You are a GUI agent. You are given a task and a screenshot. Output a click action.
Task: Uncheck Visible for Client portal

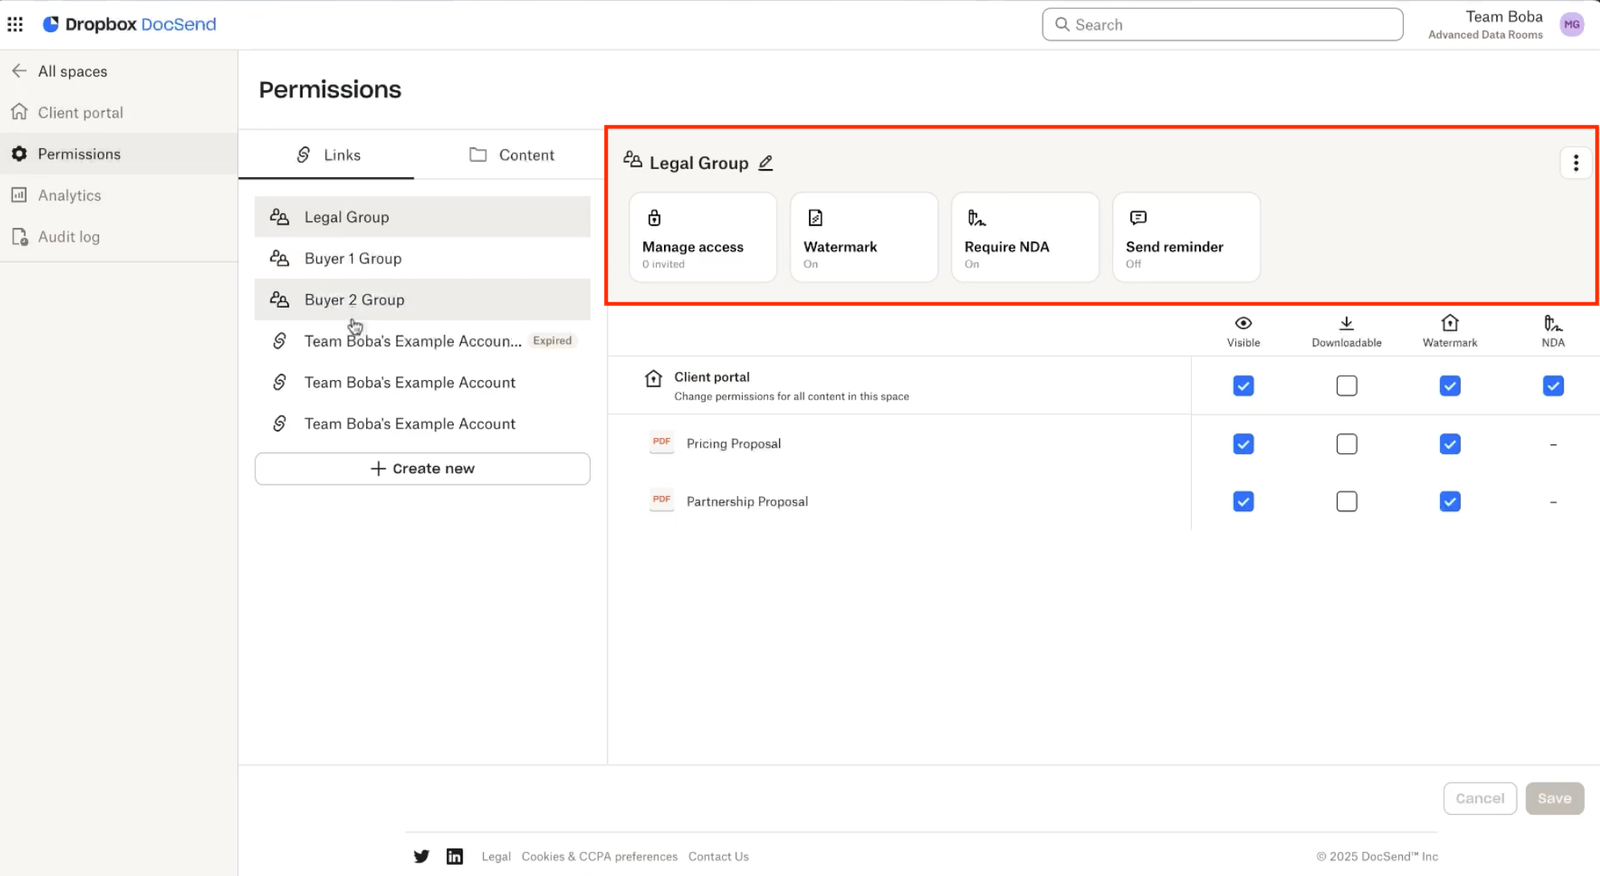coord(1243,386)
